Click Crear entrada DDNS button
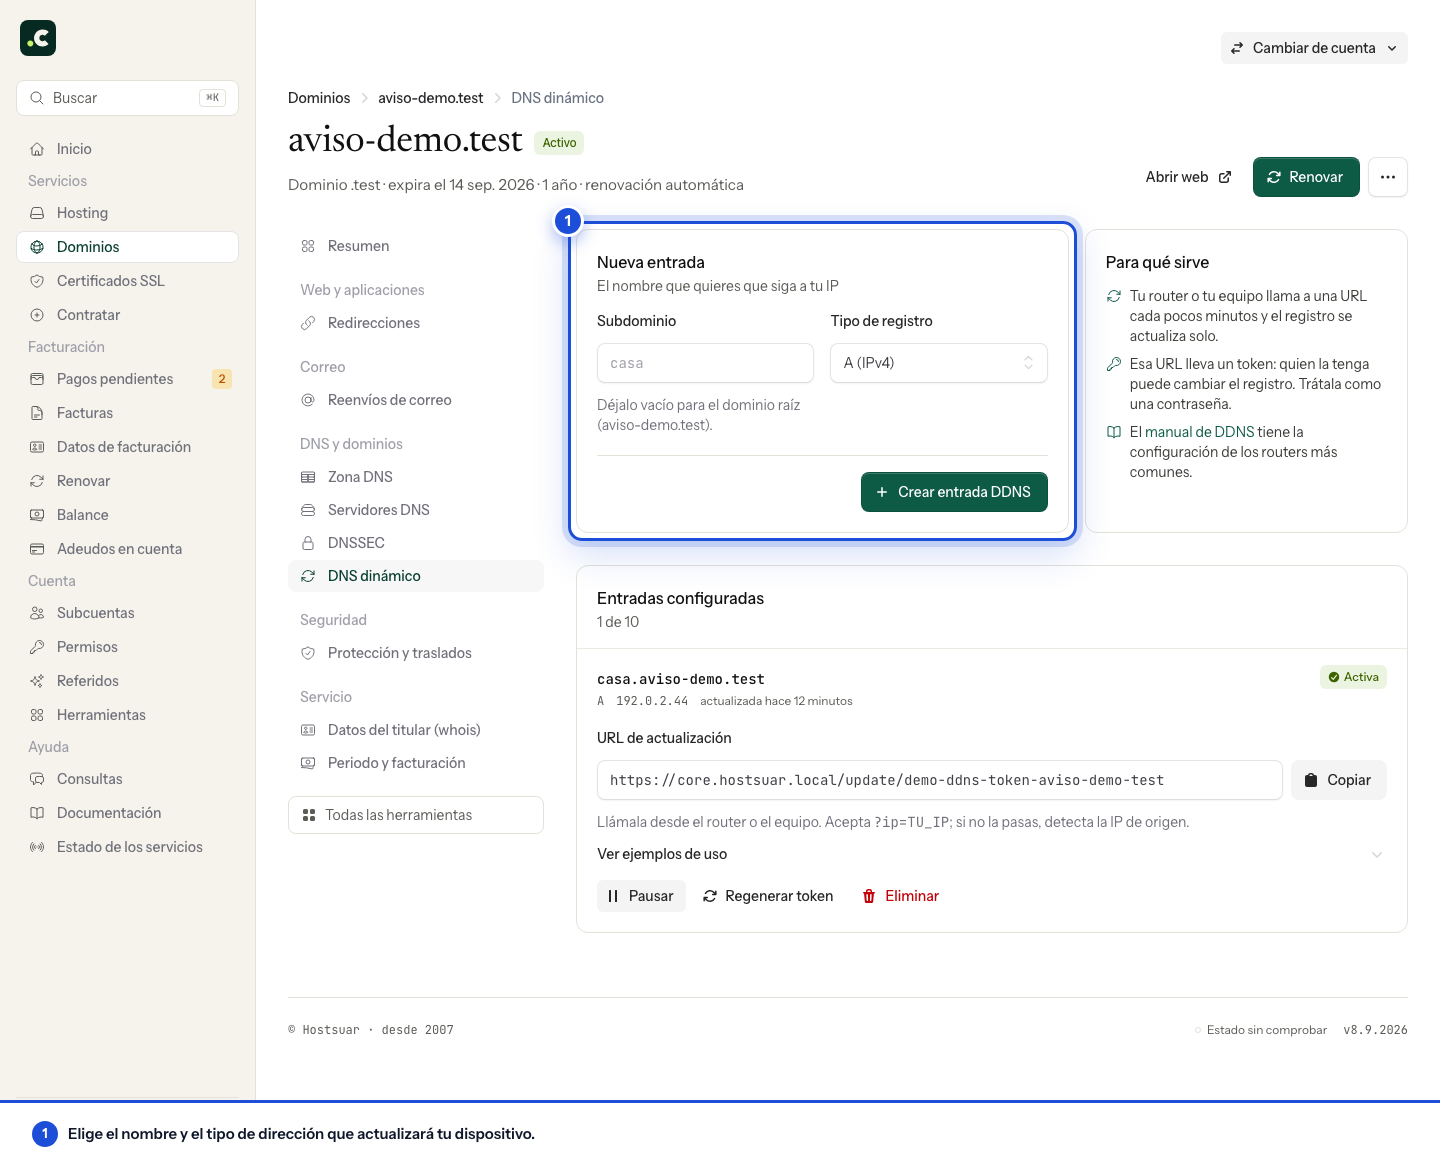Screen dimensions: 1440x1164 (x=954, y=492)
